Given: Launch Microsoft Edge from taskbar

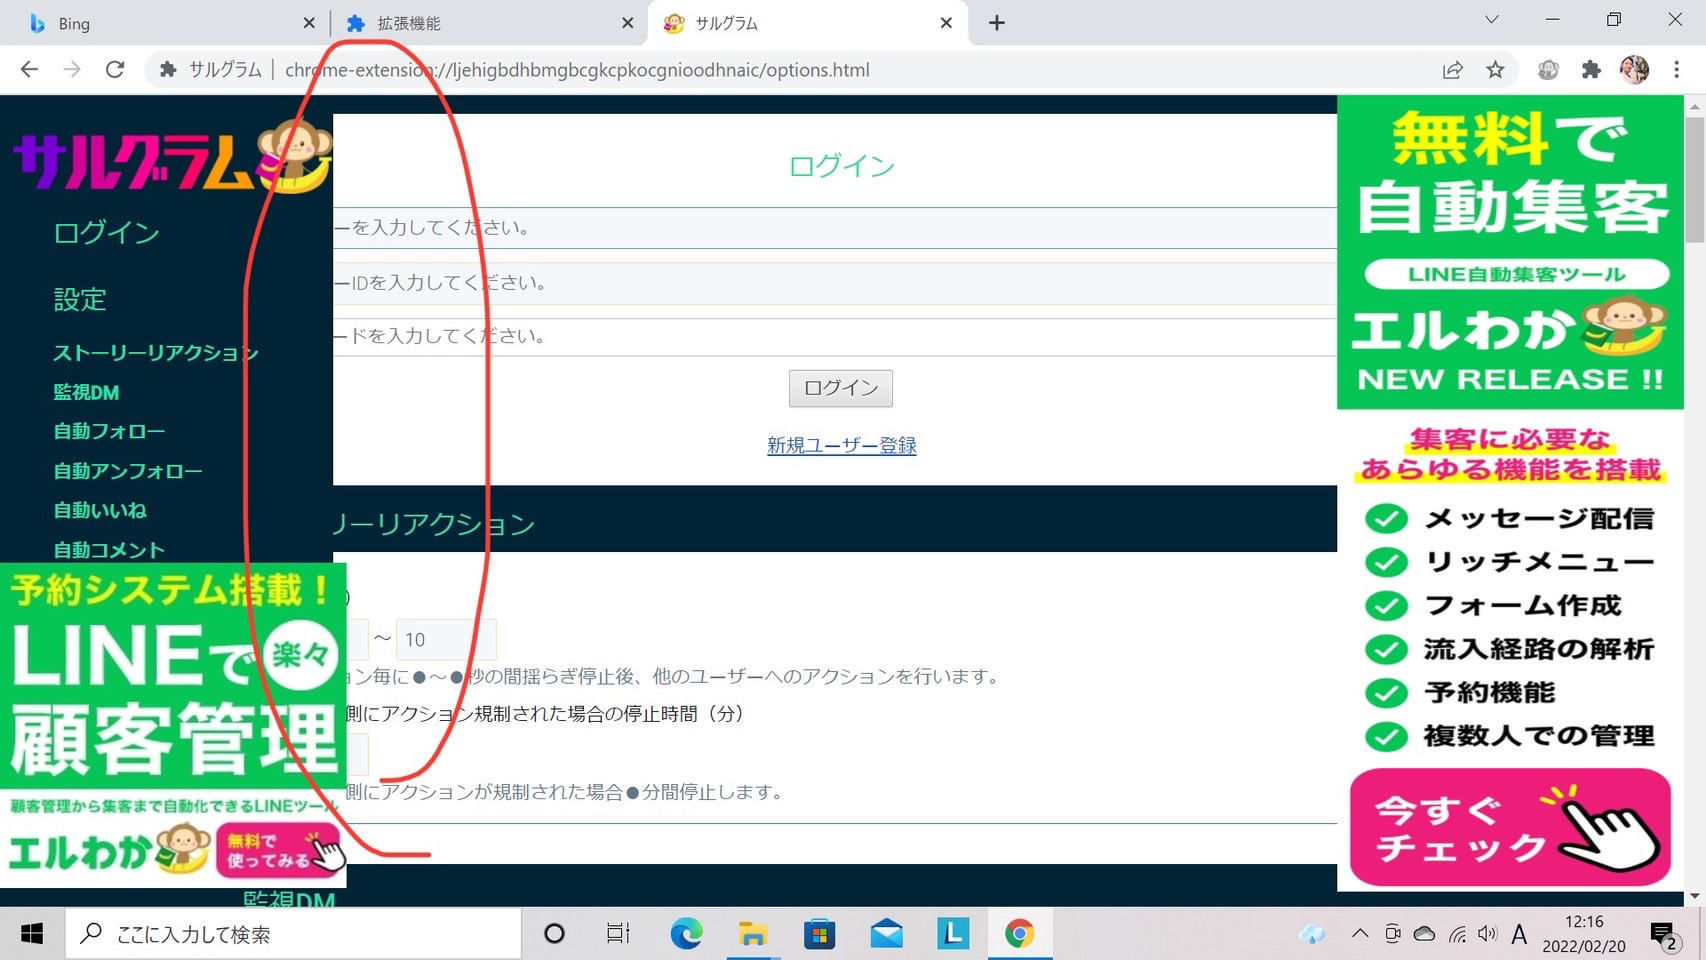Looking at the screenshot, I should [x=686, y=934].
